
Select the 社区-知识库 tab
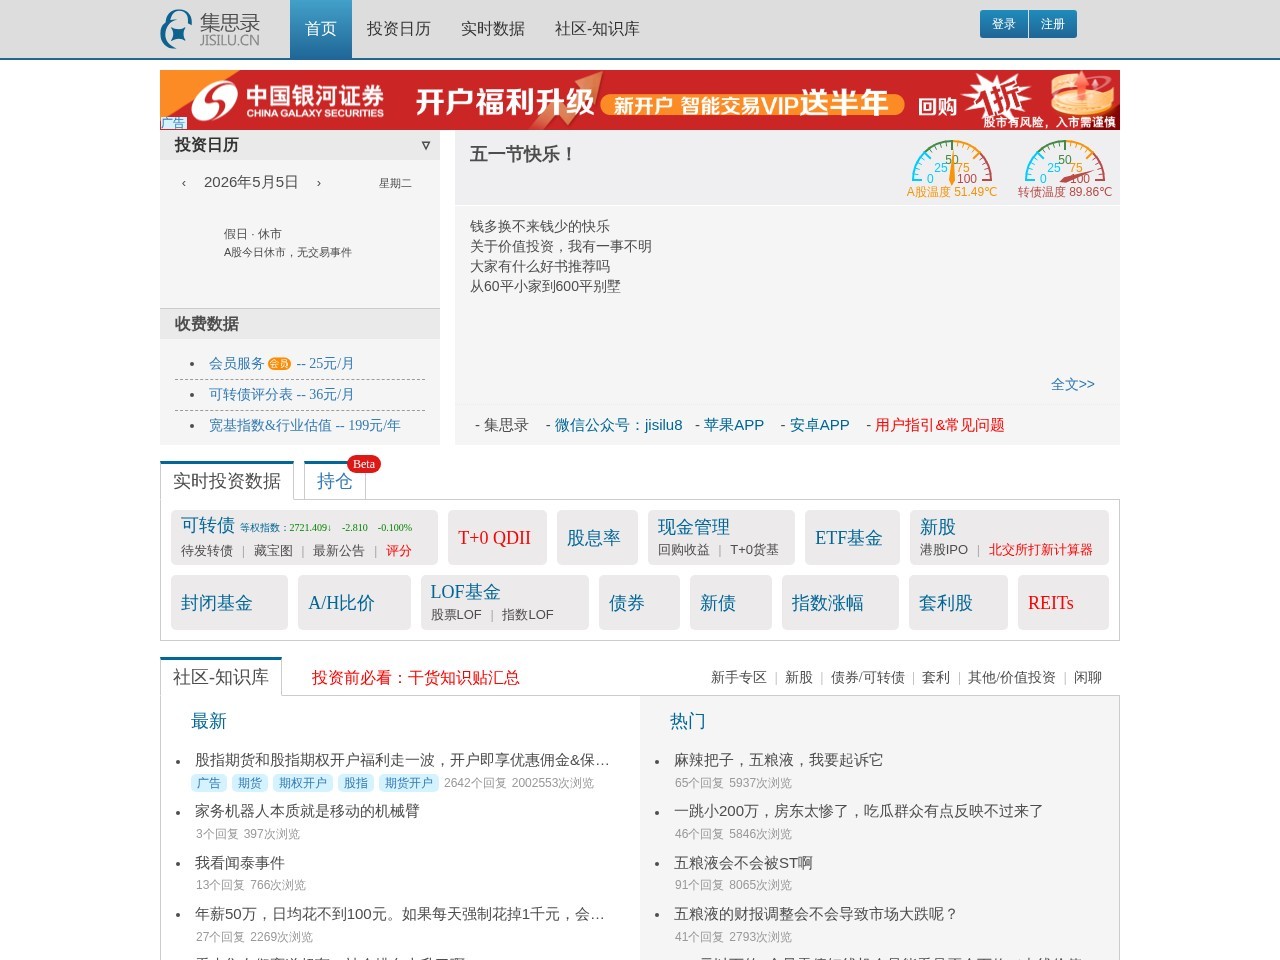point(221,677)
